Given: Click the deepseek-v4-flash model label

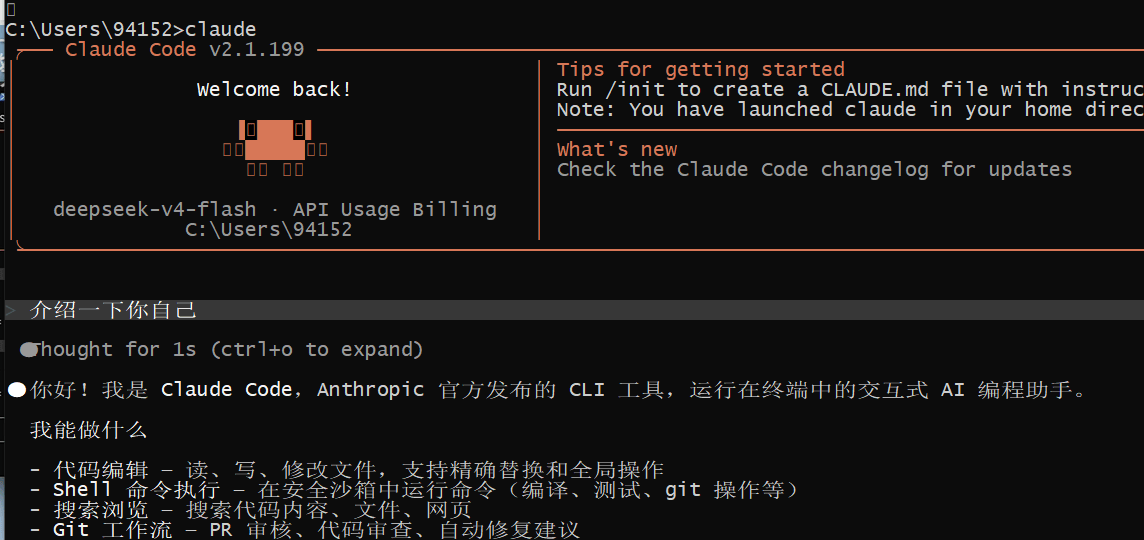Looking at the screenshot, I should tap(155, 209).
